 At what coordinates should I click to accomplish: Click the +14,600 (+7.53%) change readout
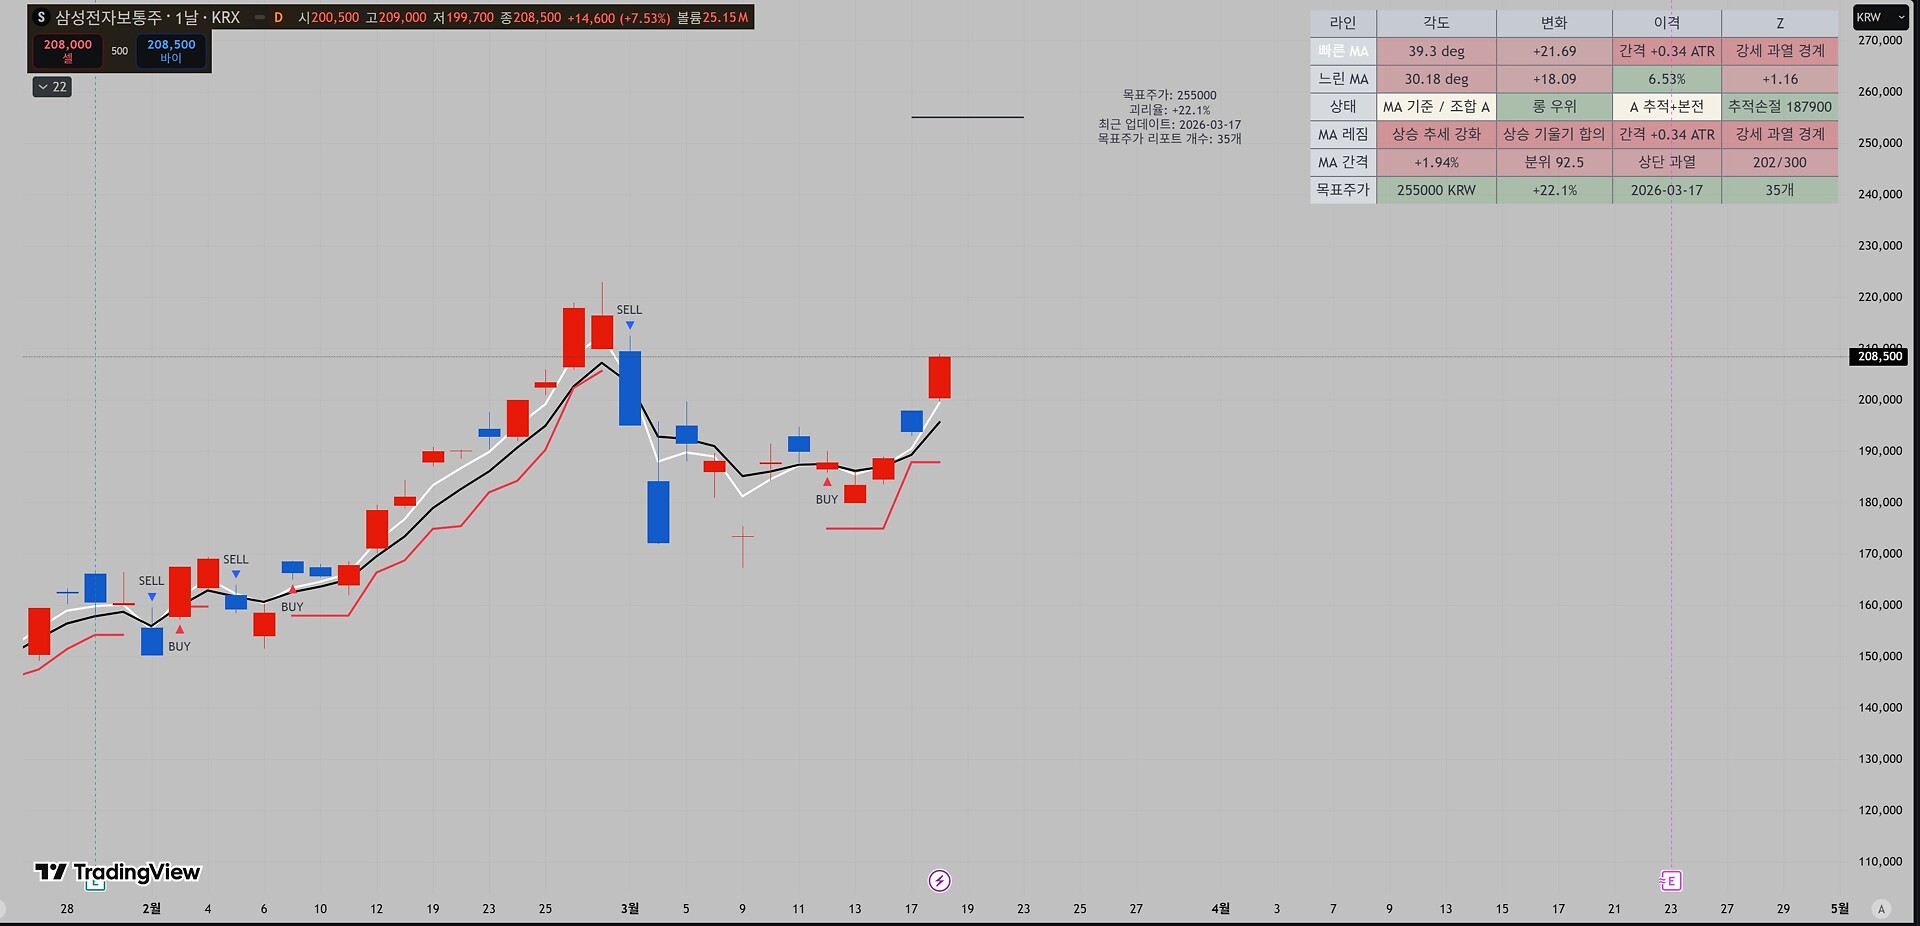click(x=618, y=18)
